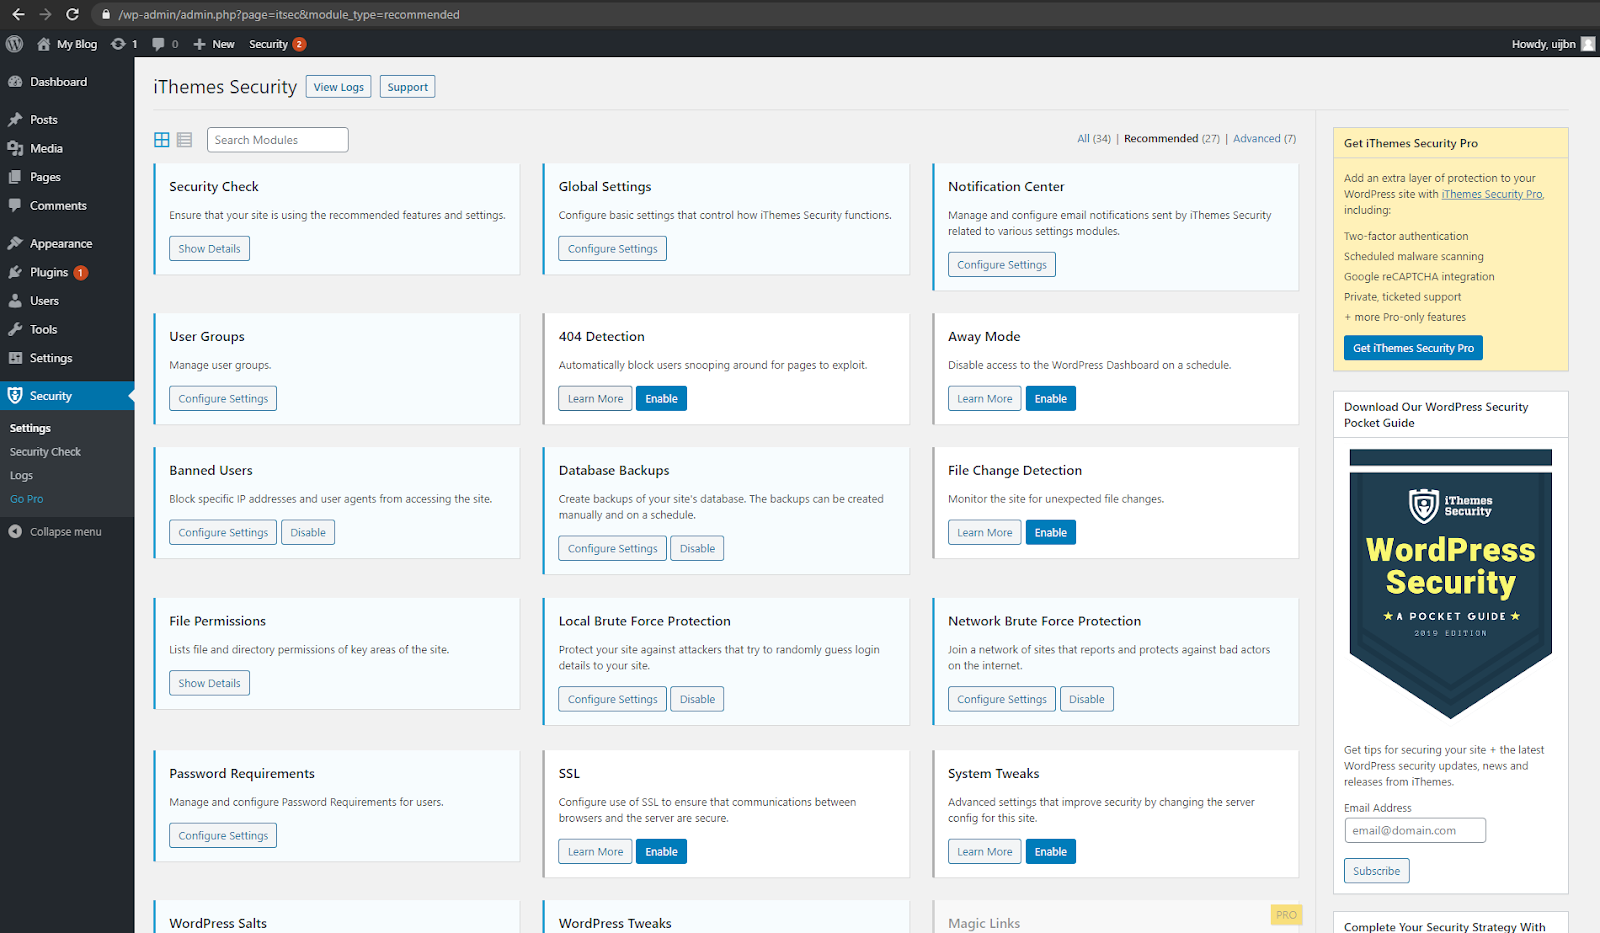Click Email Address input field
Viewport: 1600px width, 933px height.
pyautogui.click(x=1415, y=831)
